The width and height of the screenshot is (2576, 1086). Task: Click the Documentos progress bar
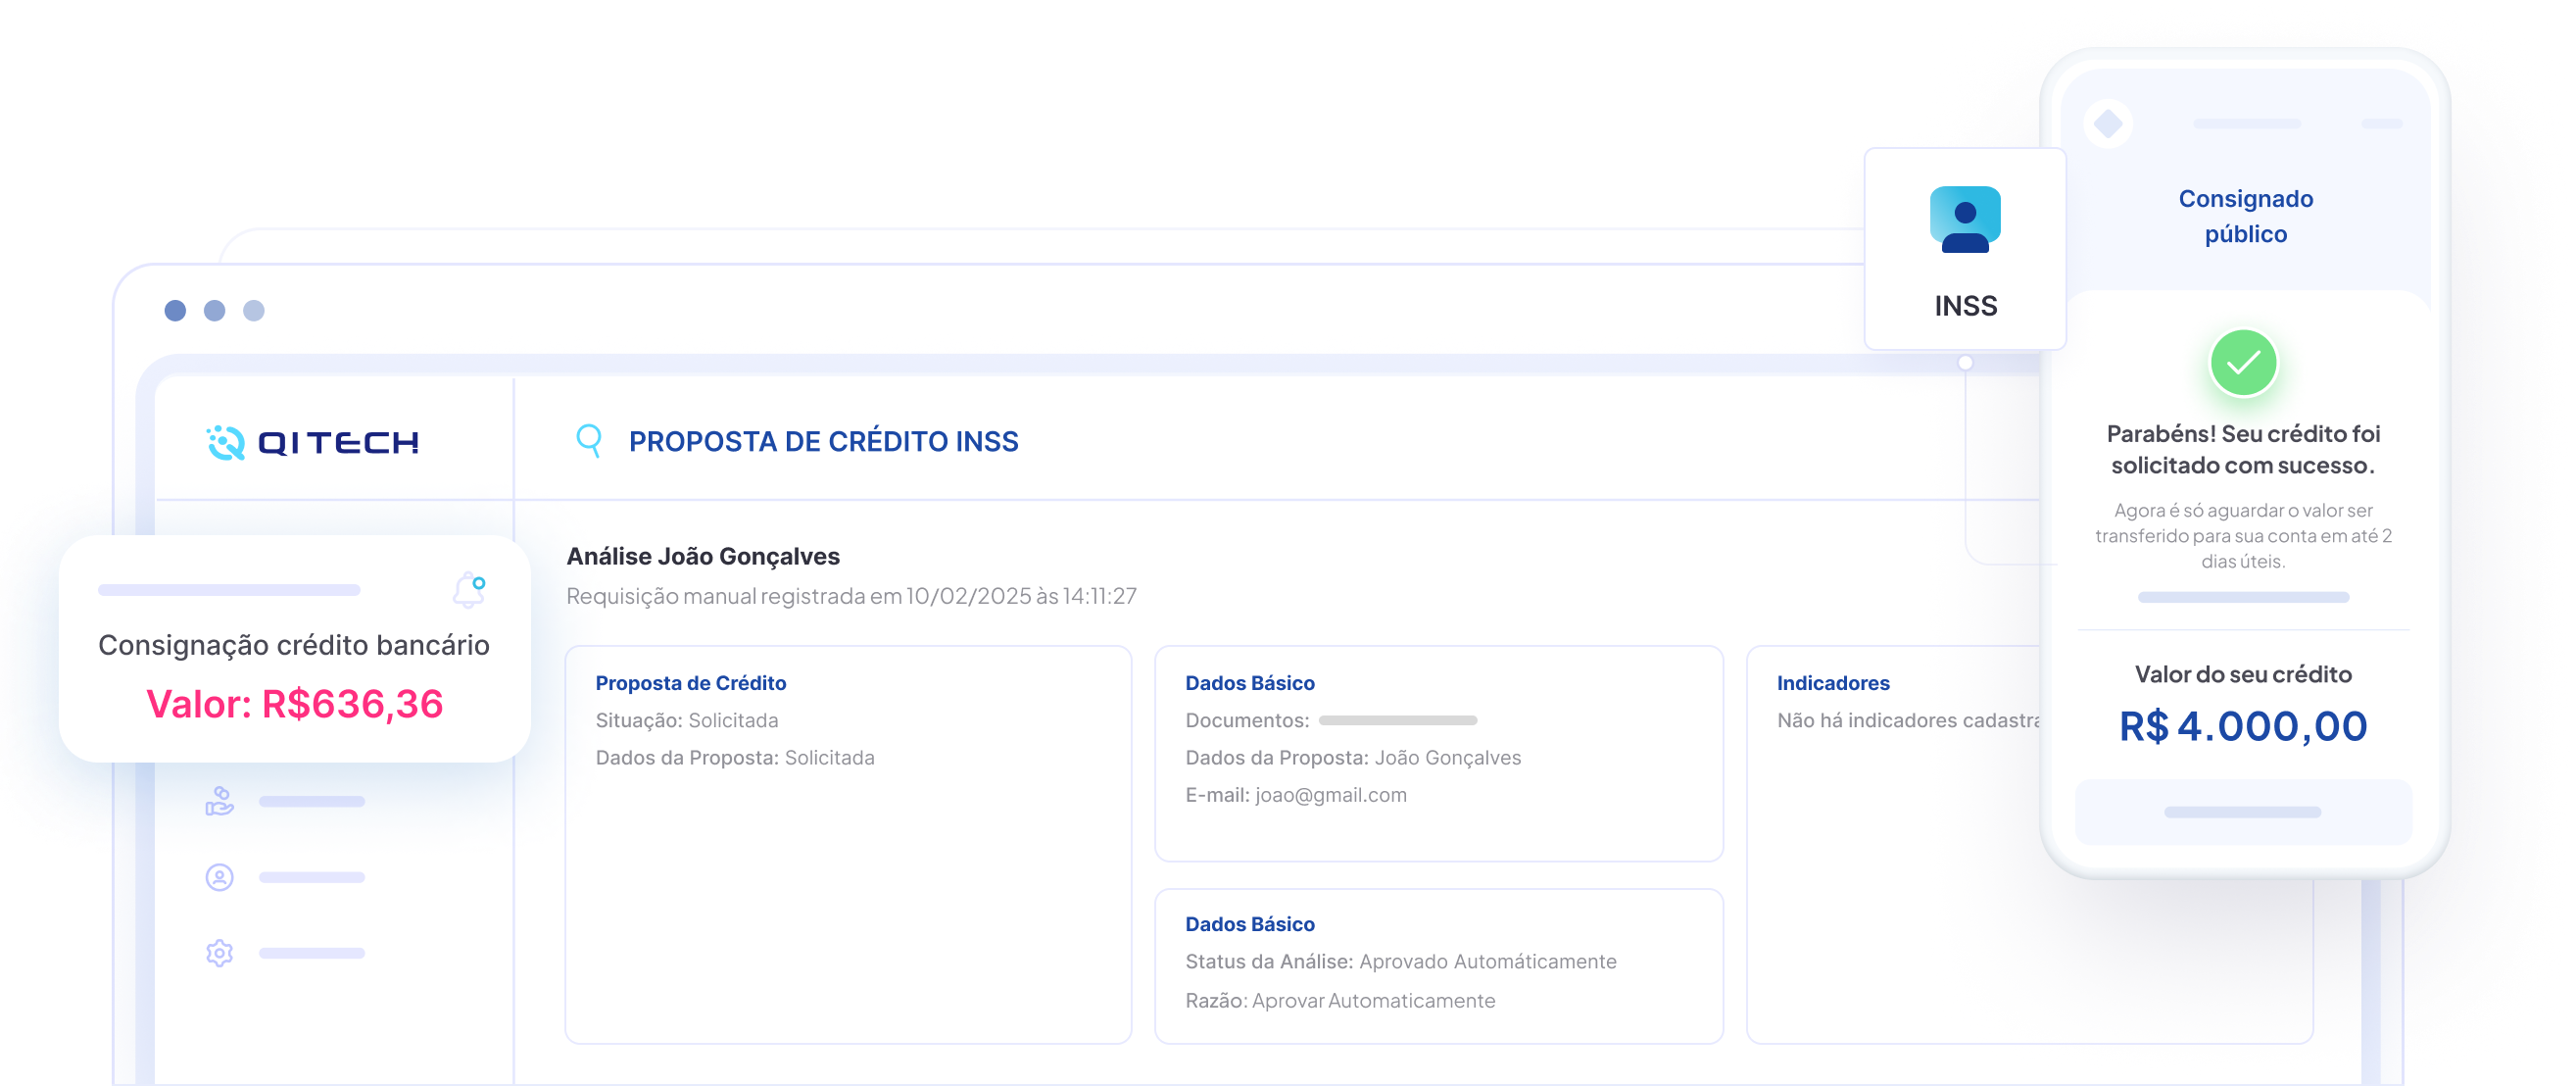click(1397, 720)
